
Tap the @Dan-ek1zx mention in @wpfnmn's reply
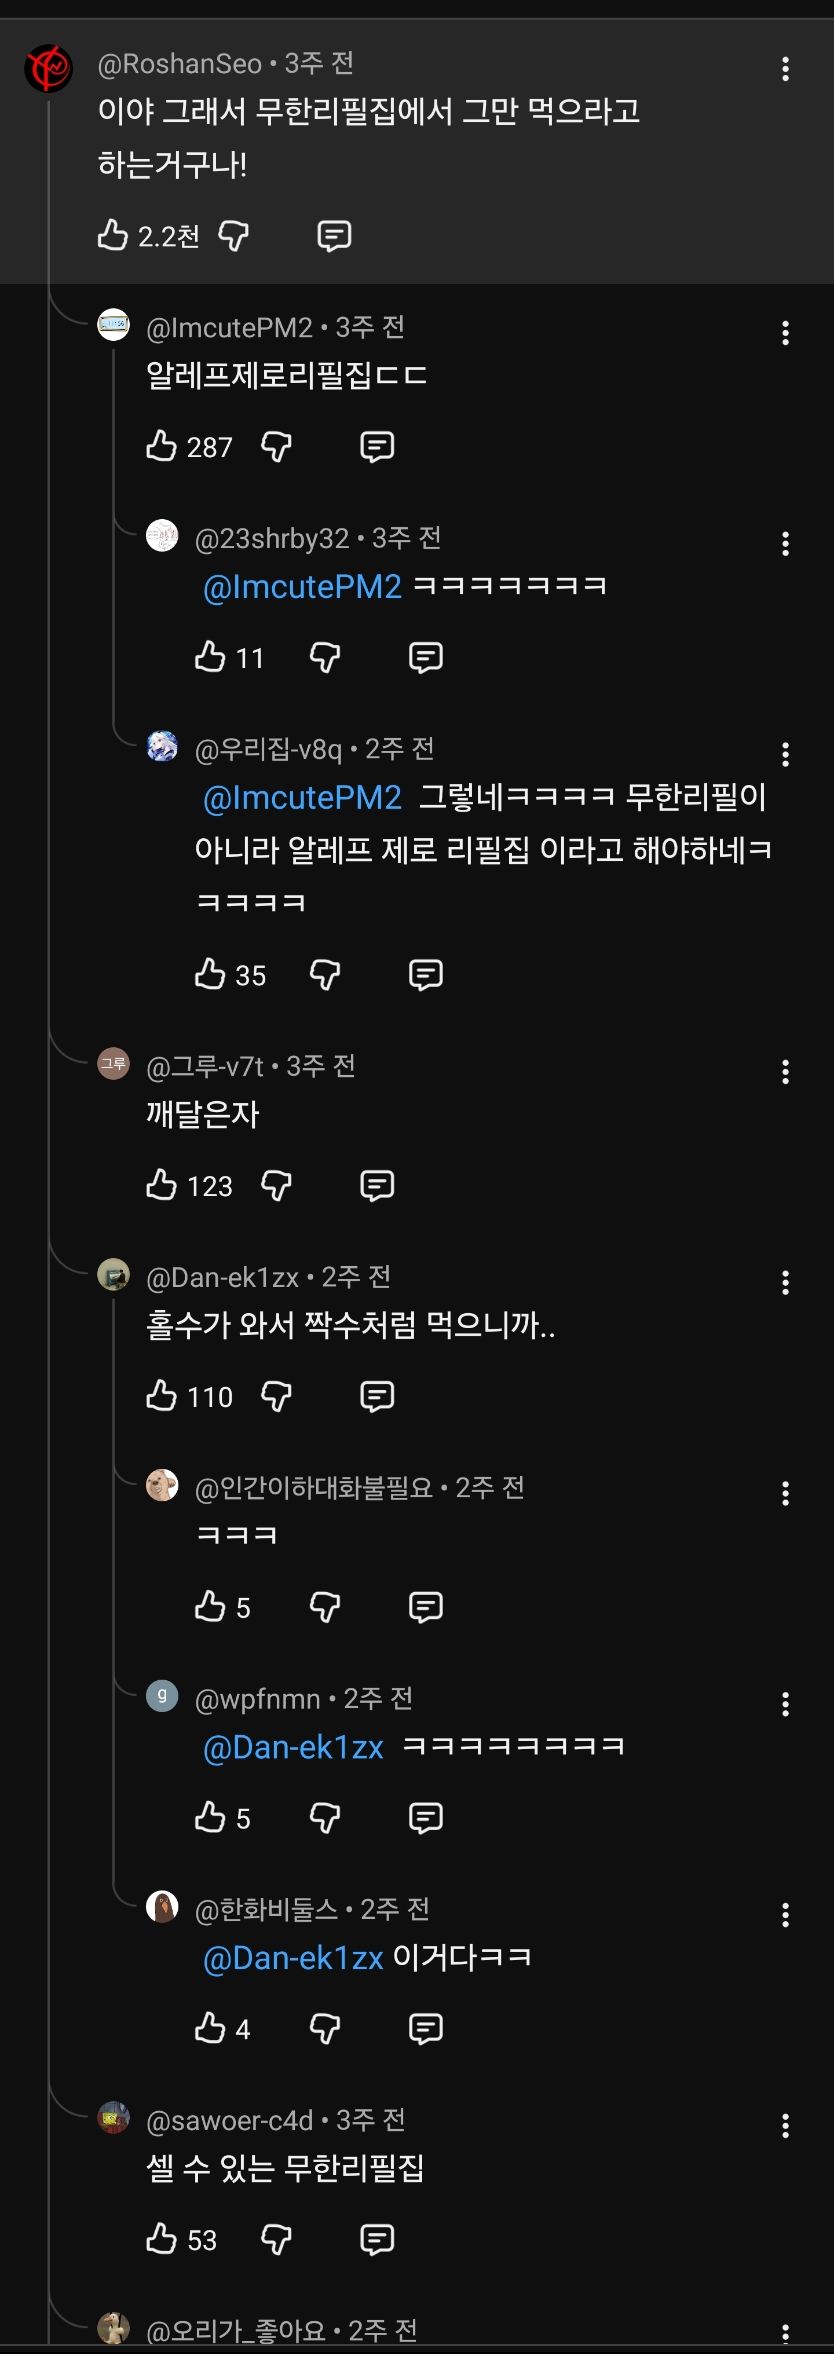pos(294,1747)
